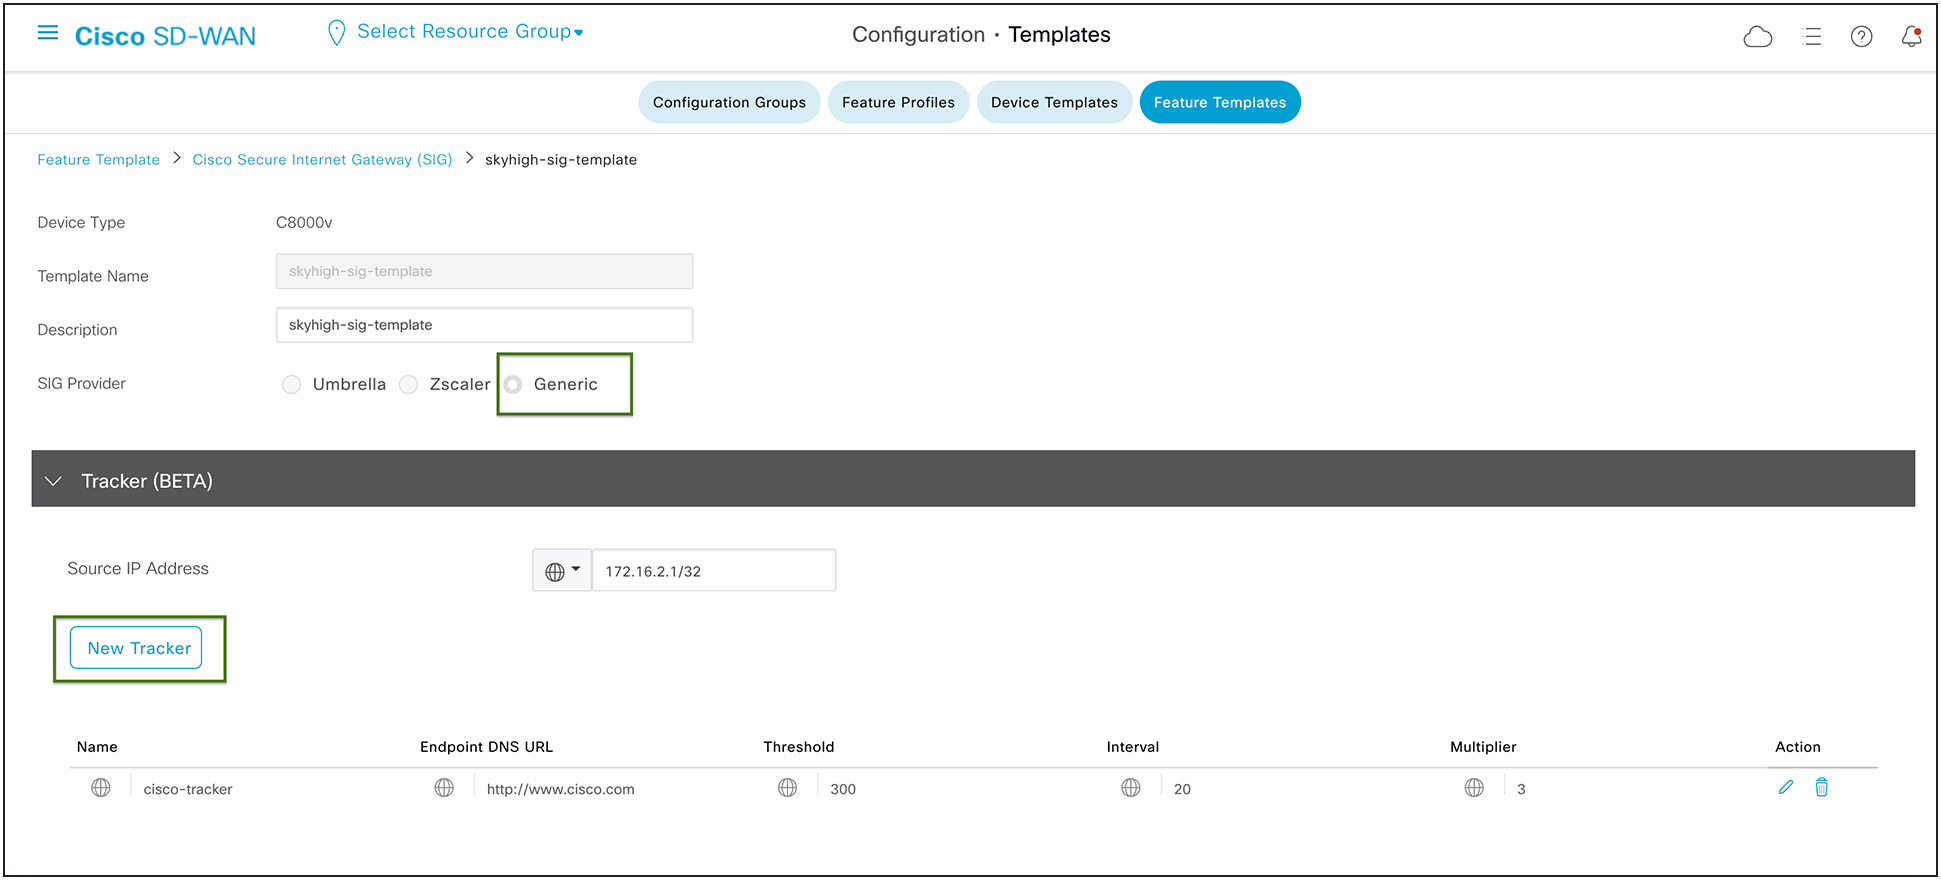Click the Cisco SD-WAN logo

pos(165,36)
